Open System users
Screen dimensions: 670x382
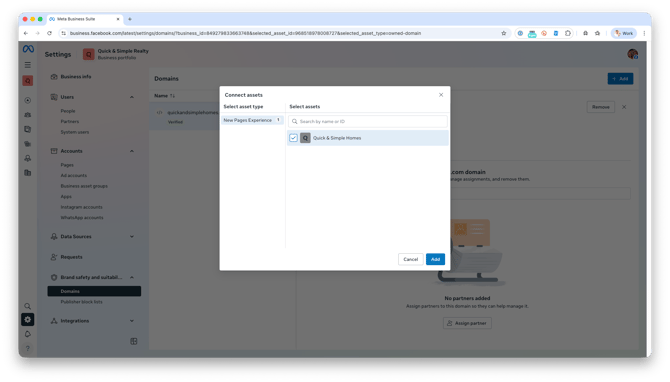click(75, 132)
